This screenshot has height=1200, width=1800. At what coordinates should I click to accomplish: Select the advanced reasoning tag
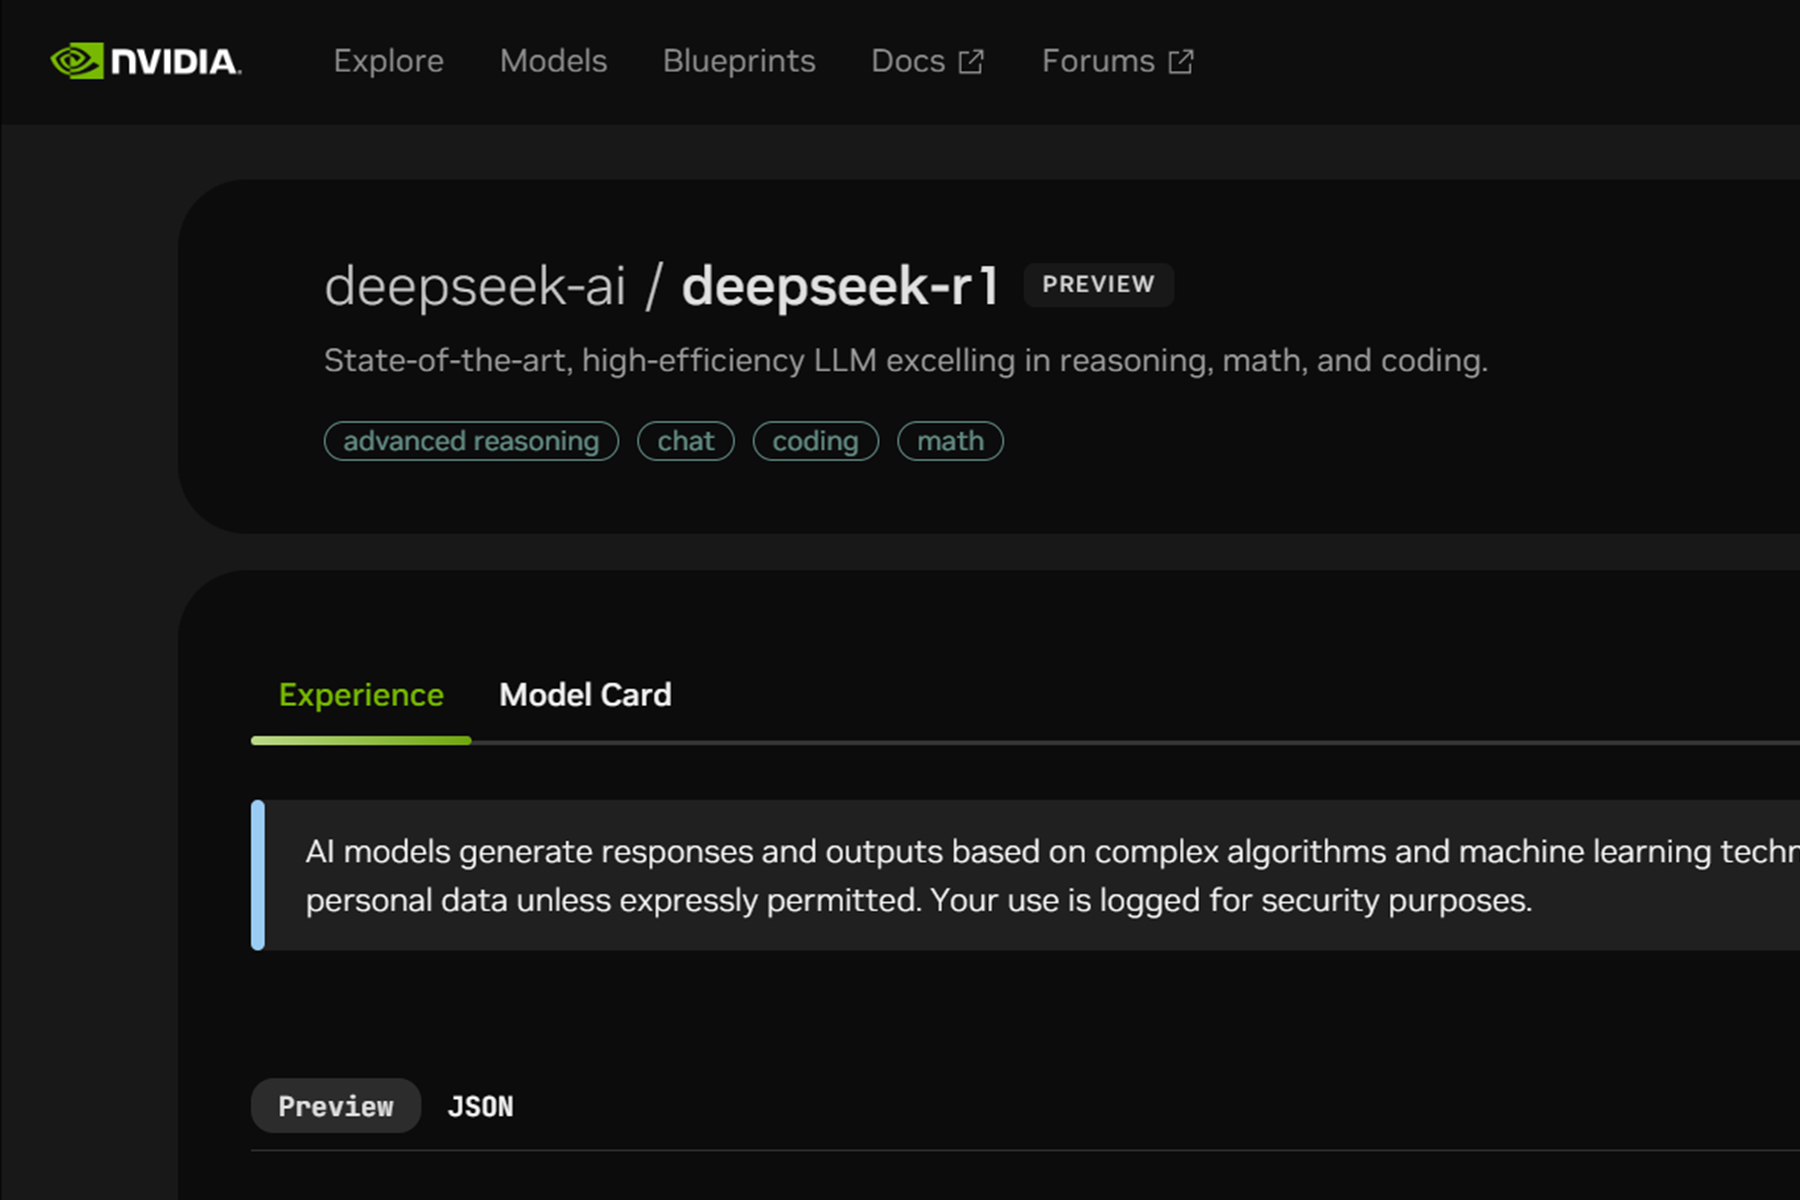471,441
